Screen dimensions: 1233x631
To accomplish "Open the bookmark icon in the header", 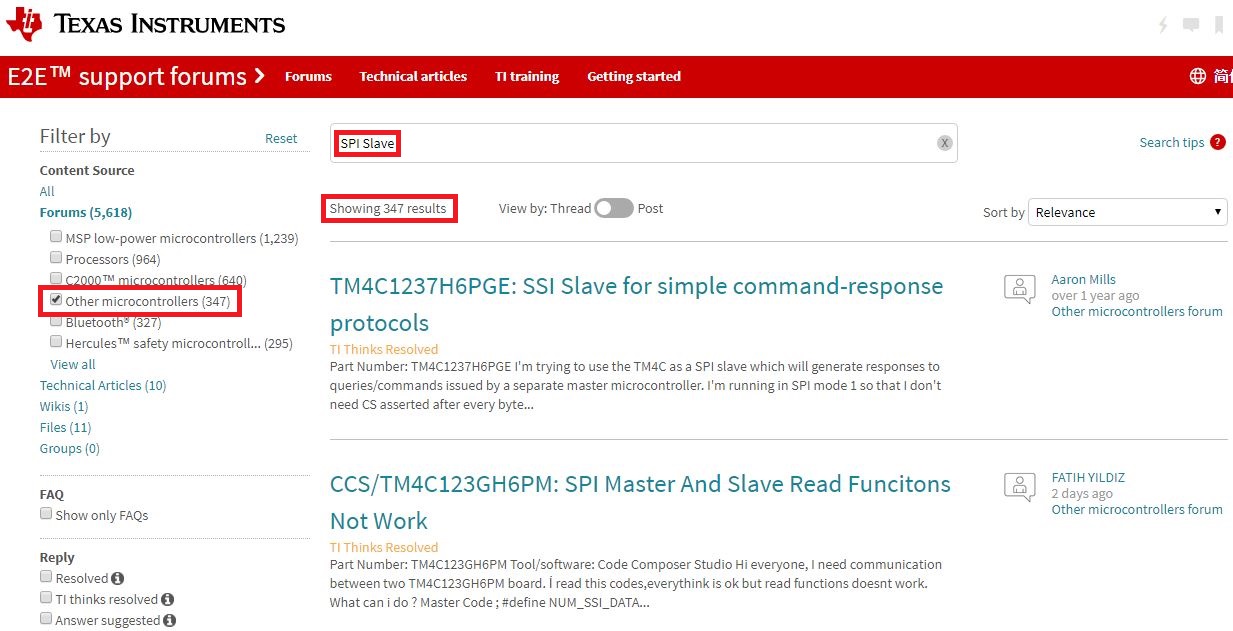I will 1219,25.
